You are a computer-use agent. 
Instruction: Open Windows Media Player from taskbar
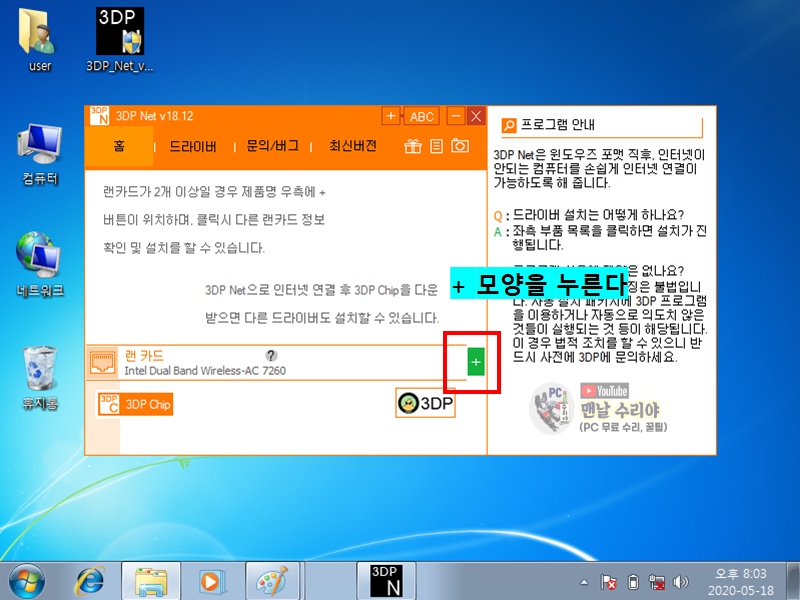pyautogui.click(x=210, y=581)
